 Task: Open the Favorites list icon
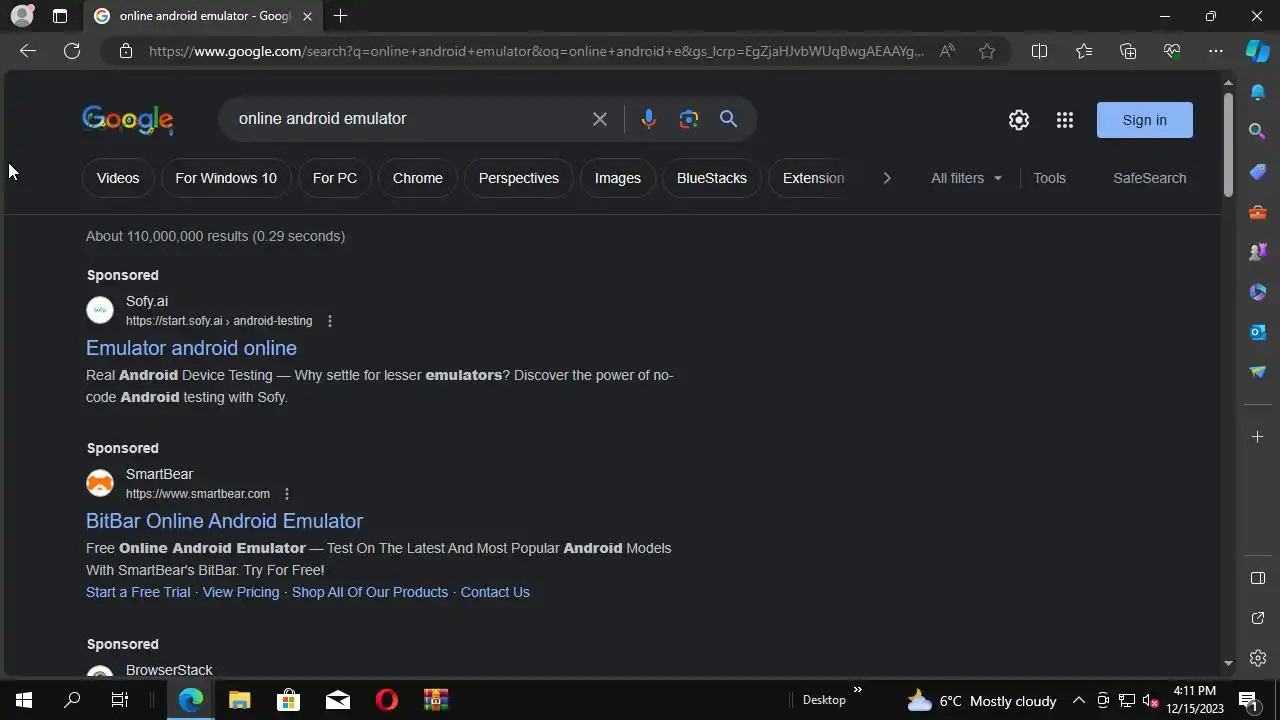[x=1084, y=51]
